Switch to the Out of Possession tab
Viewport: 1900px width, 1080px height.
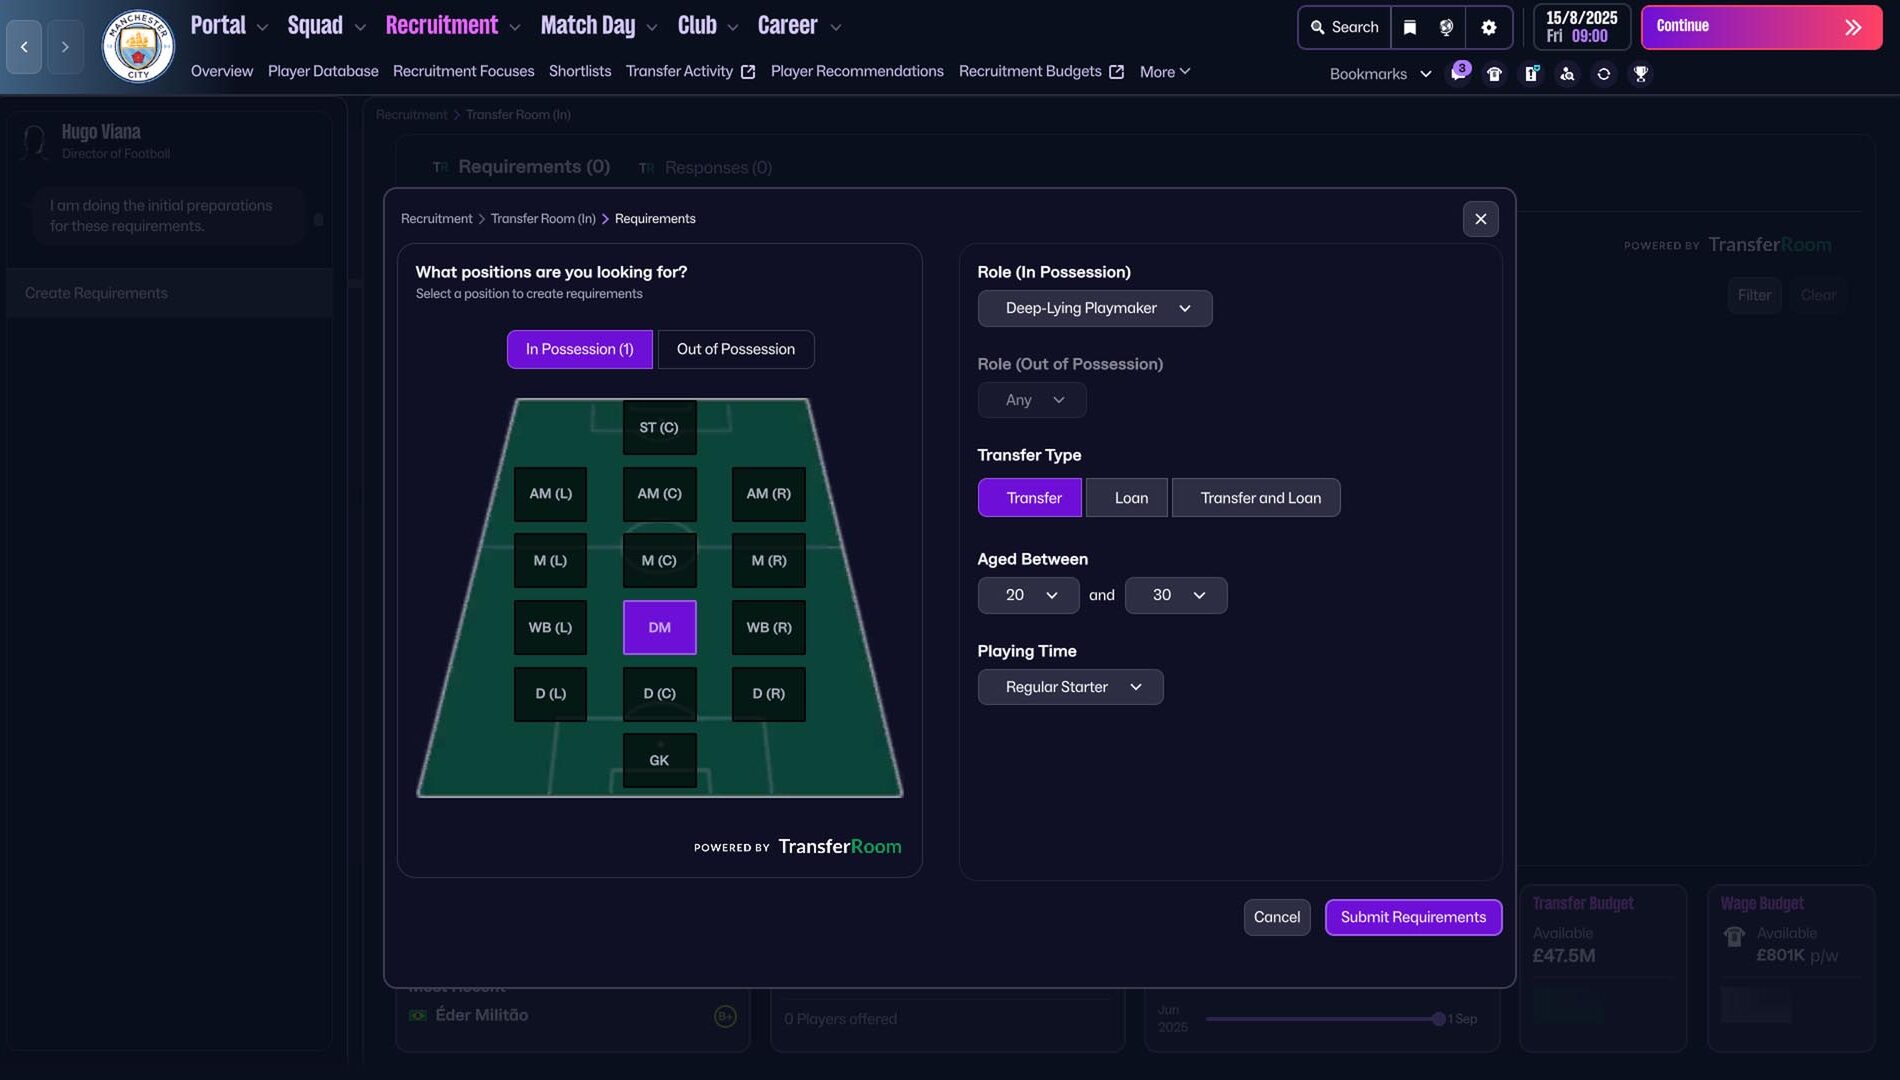click(x=735, y=349)
